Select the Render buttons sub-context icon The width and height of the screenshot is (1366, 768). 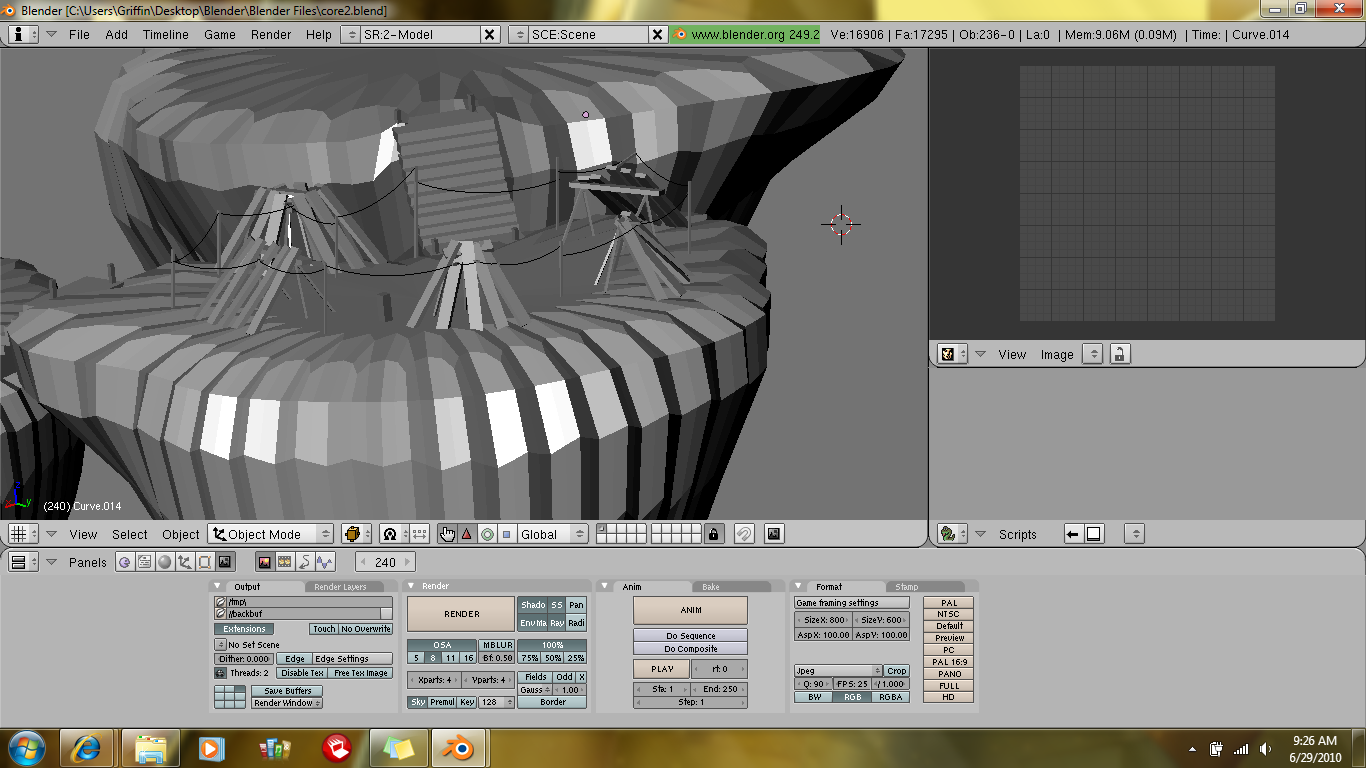point(265,562)
